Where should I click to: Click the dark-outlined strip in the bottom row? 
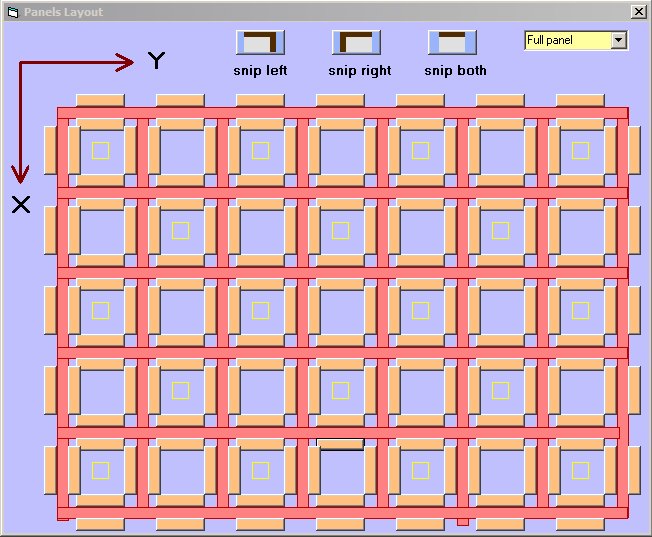(340, 444)
